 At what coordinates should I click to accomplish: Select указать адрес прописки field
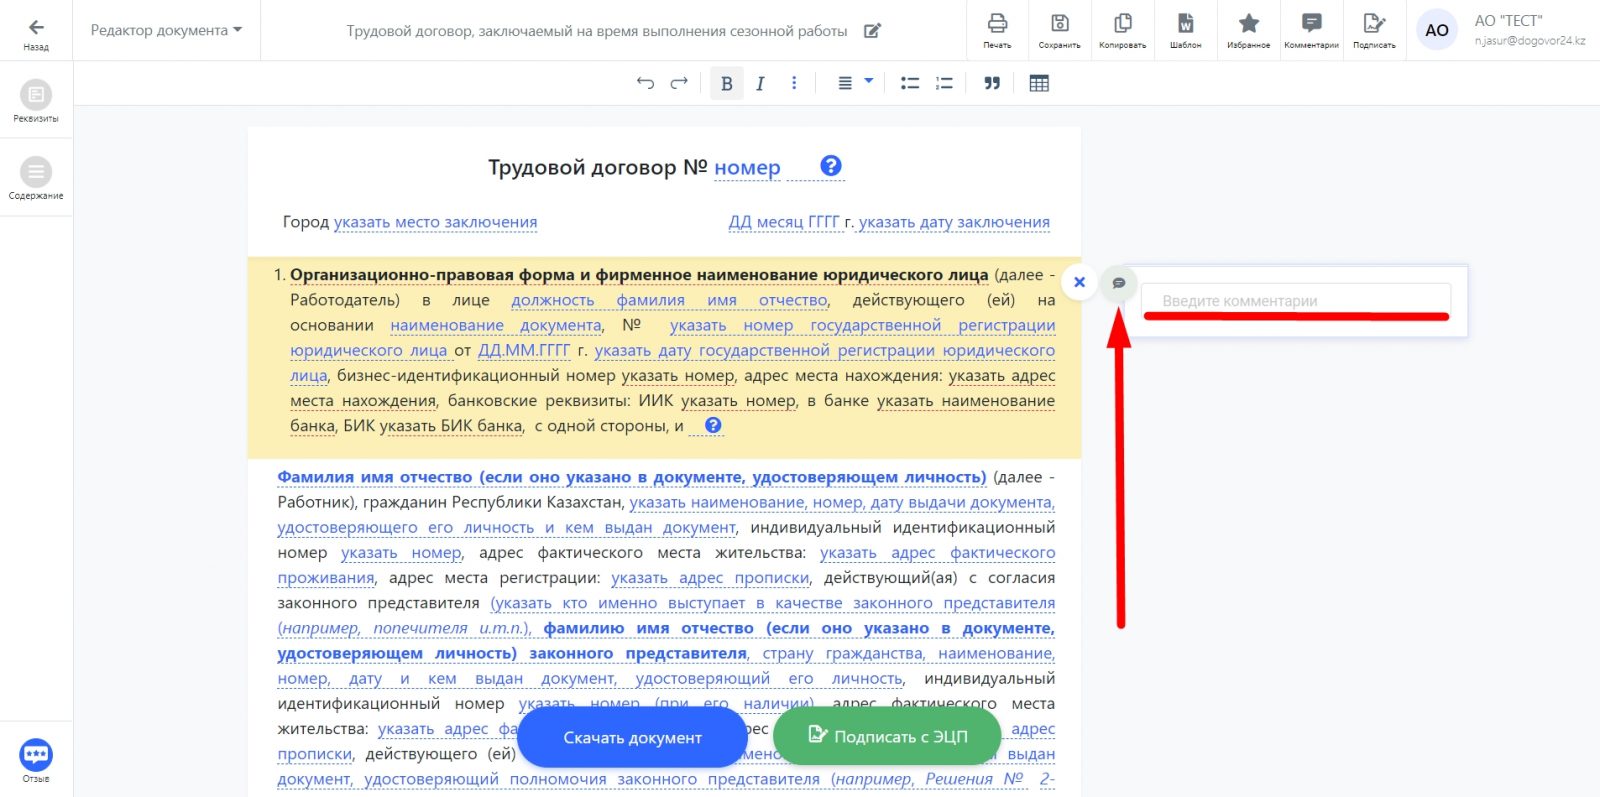point(710,578)
